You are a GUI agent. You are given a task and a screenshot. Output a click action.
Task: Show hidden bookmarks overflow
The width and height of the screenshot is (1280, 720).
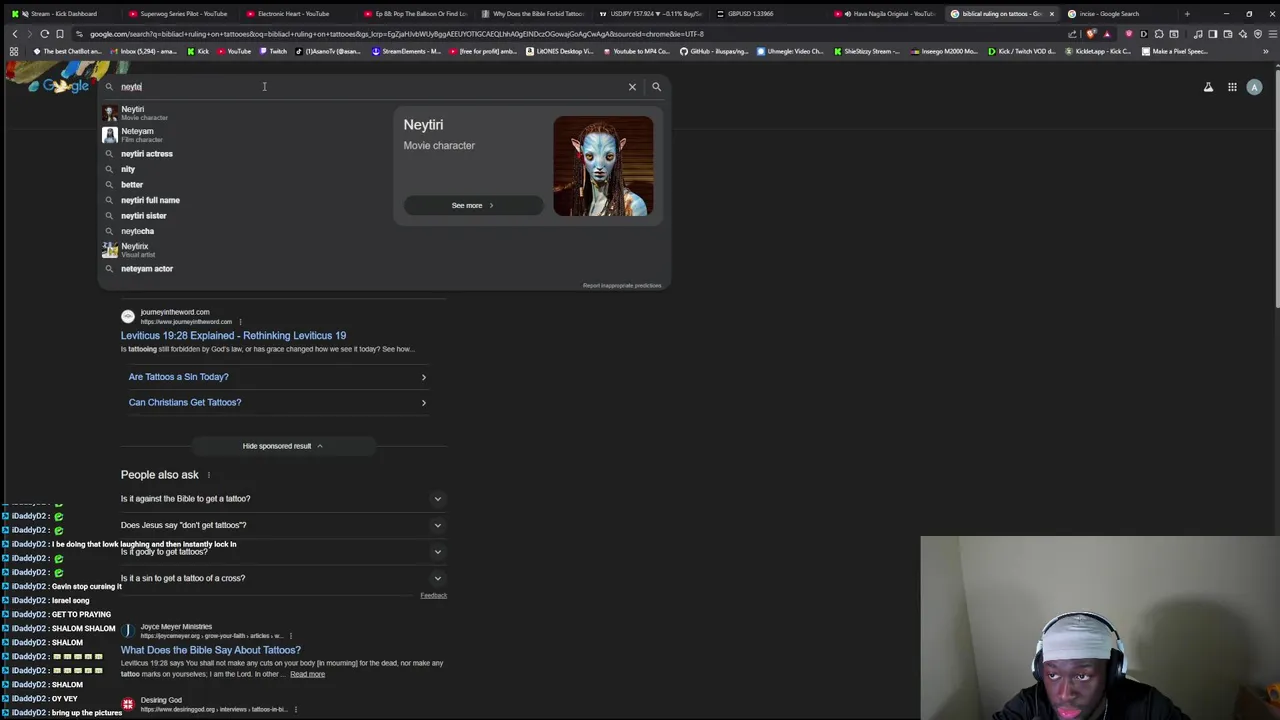[x=1267, y=51]
